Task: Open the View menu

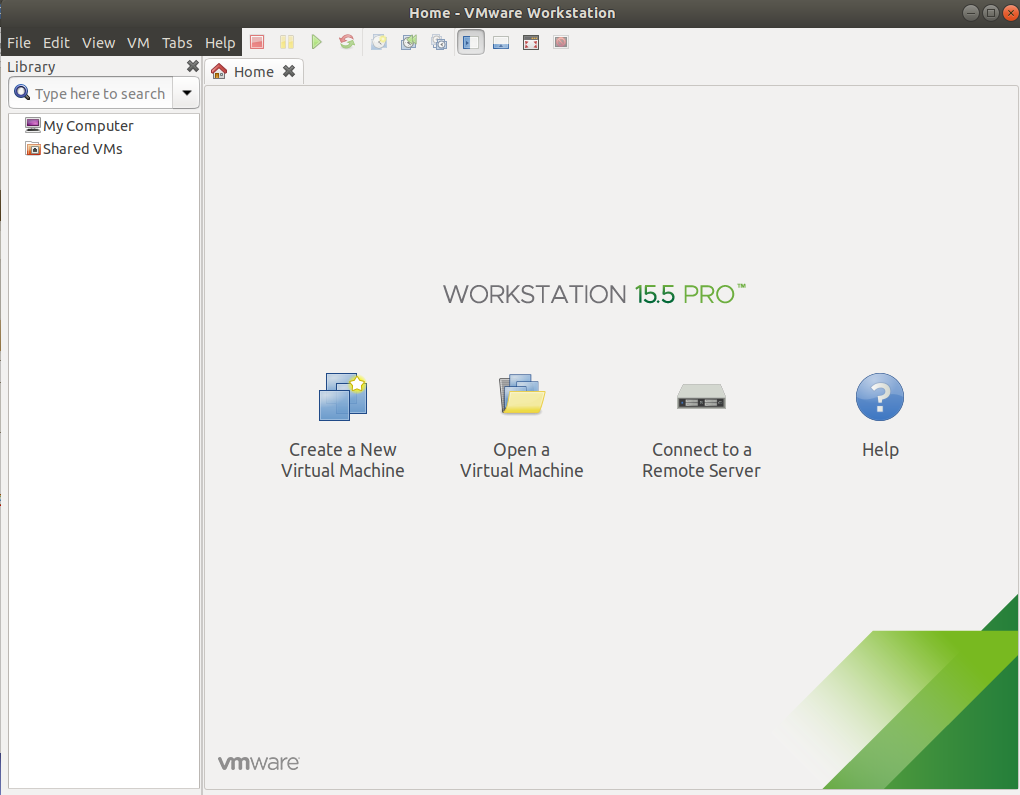Action: (x=98, y=43)
